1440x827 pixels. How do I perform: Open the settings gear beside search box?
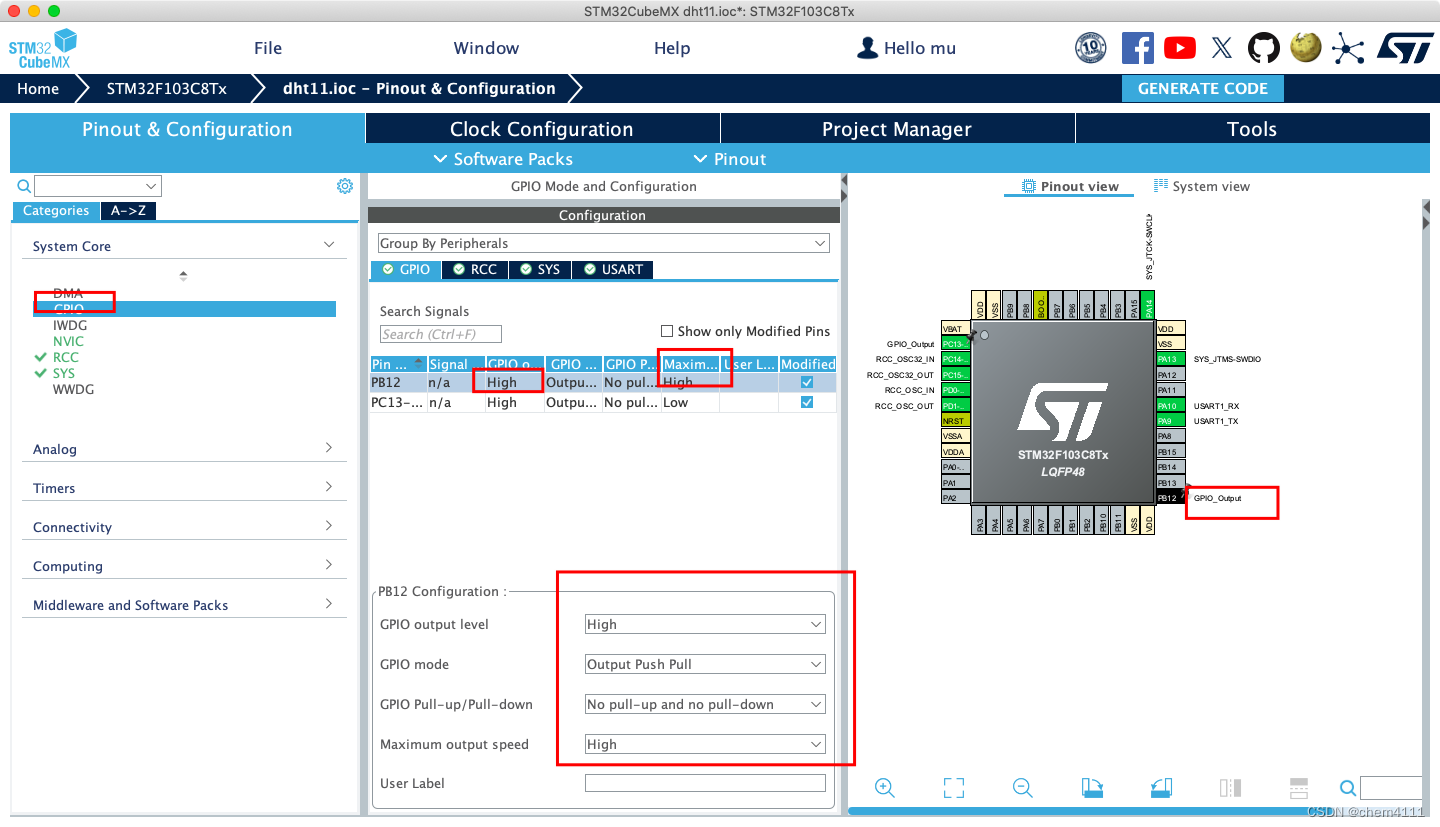pyautogui.click(x=345, y=185)
